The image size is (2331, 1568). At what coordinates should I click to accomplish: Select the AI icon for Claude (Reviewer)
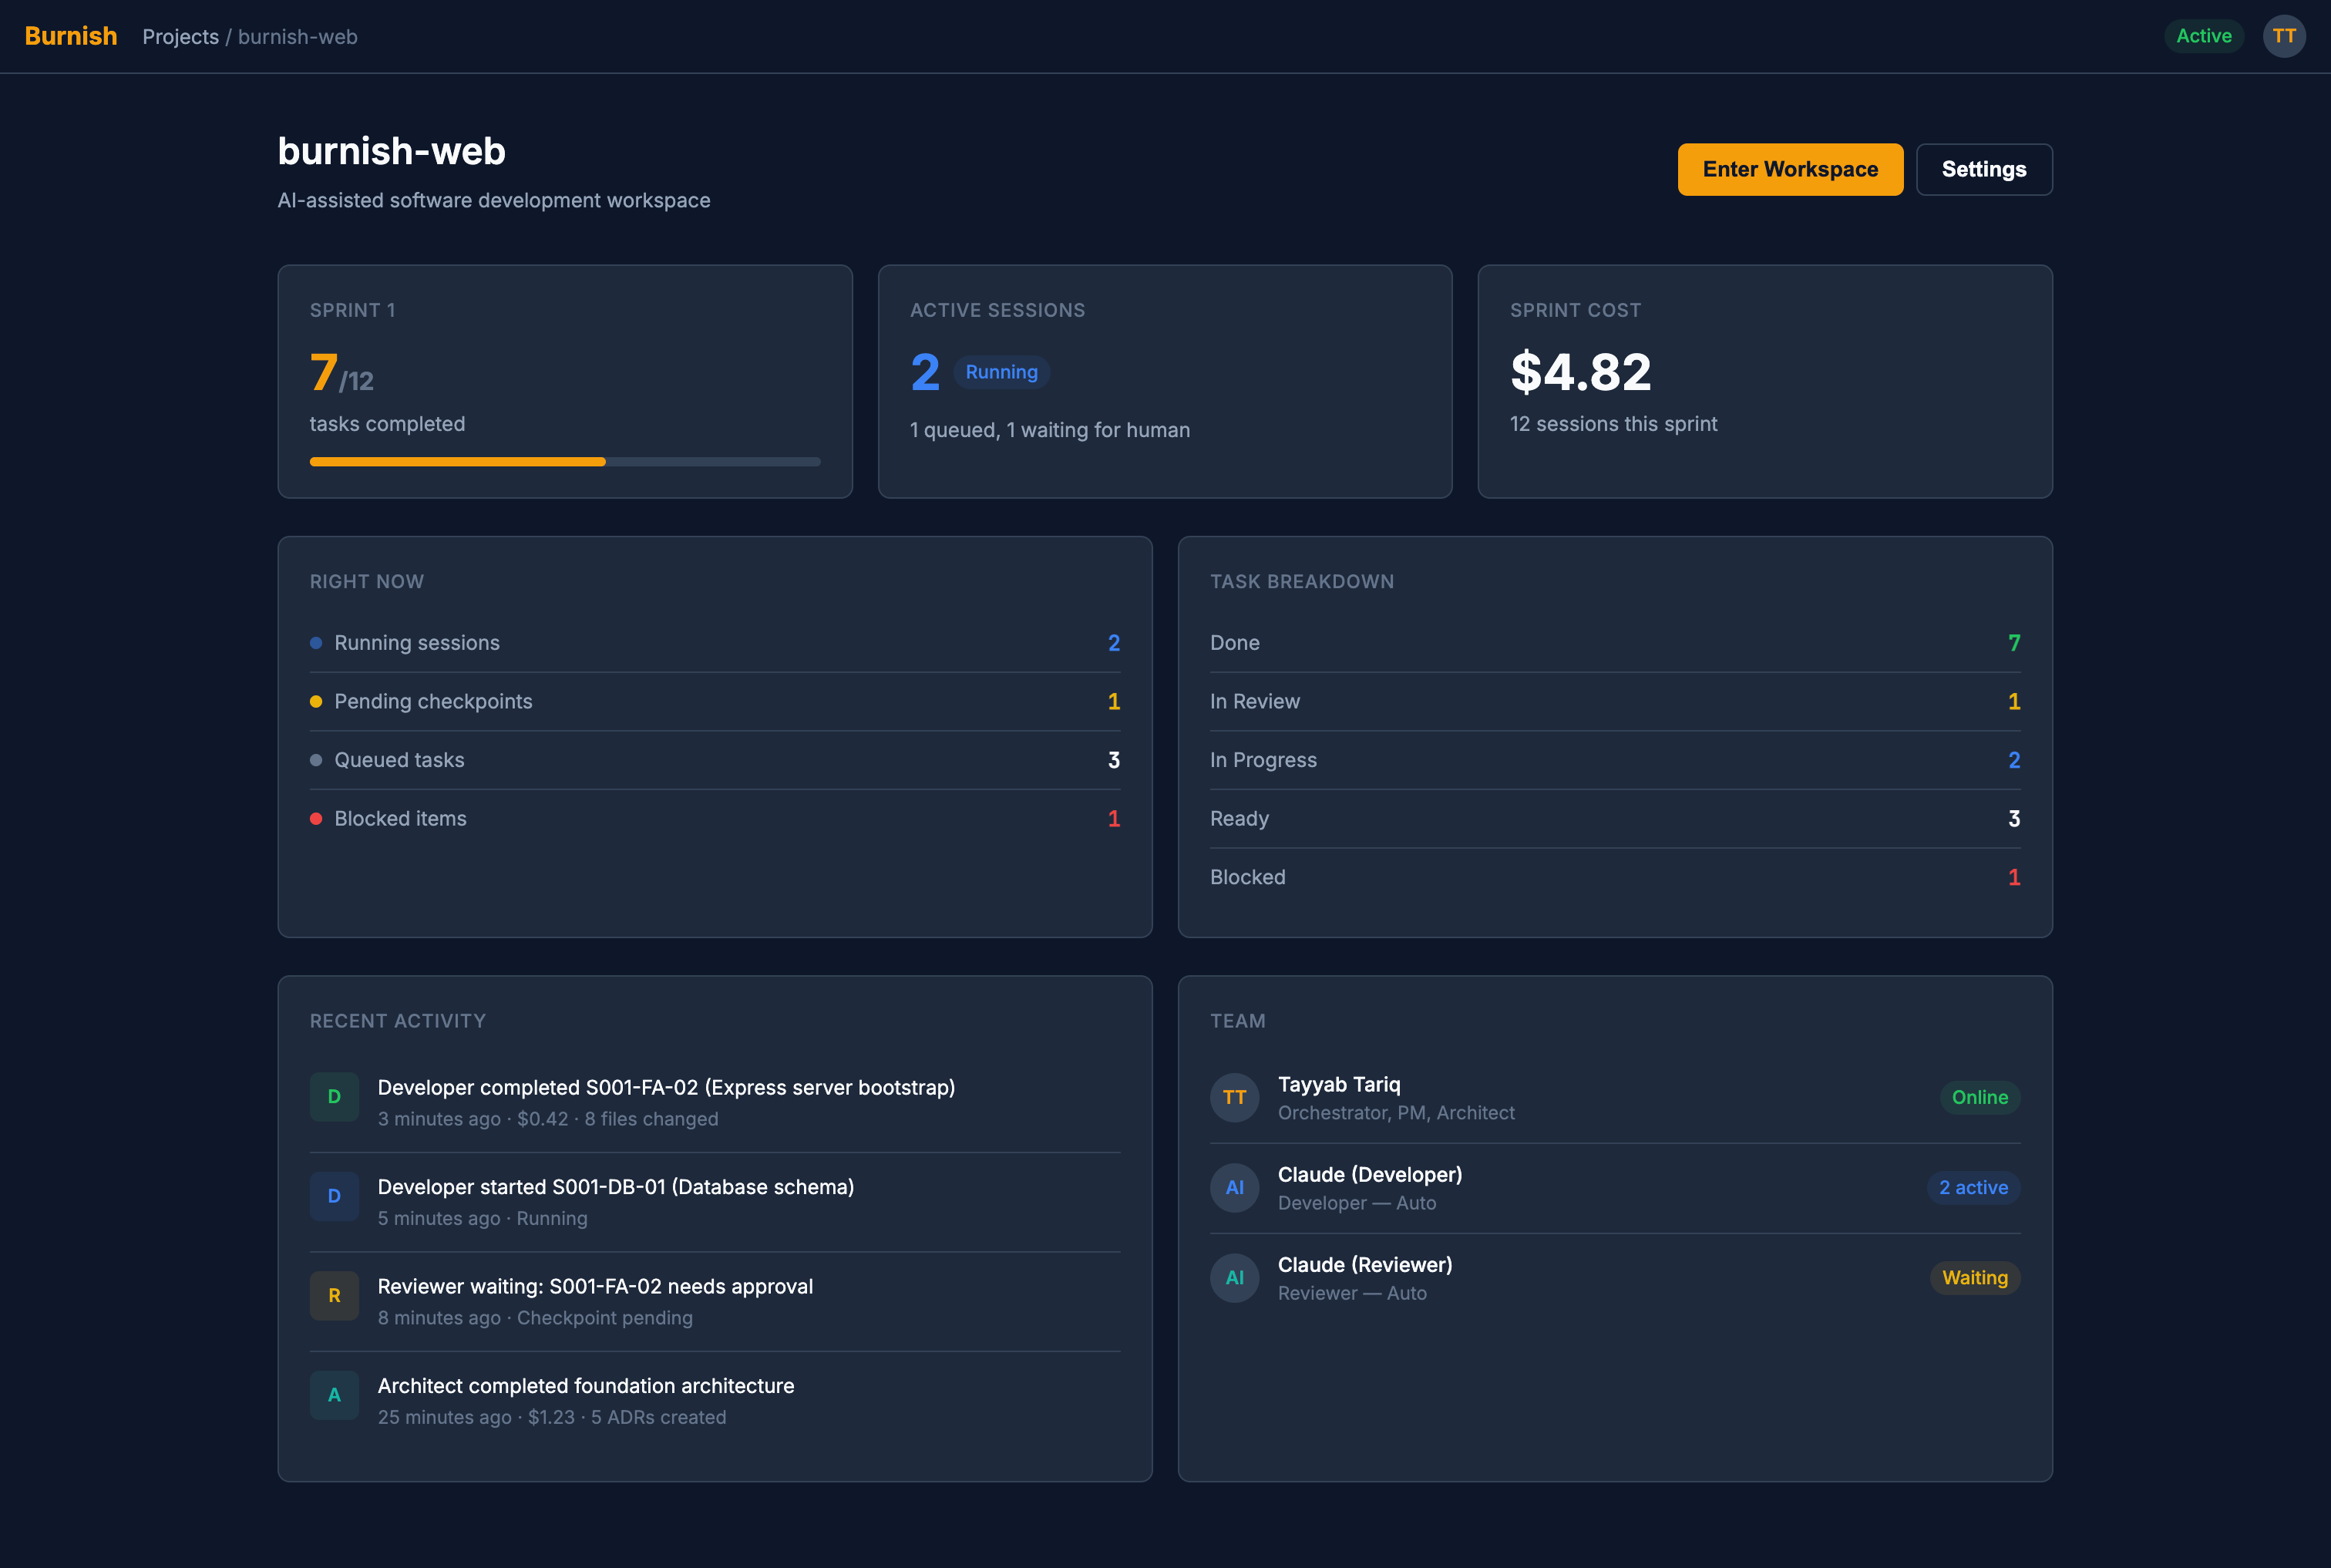tap(1235, 1277)
